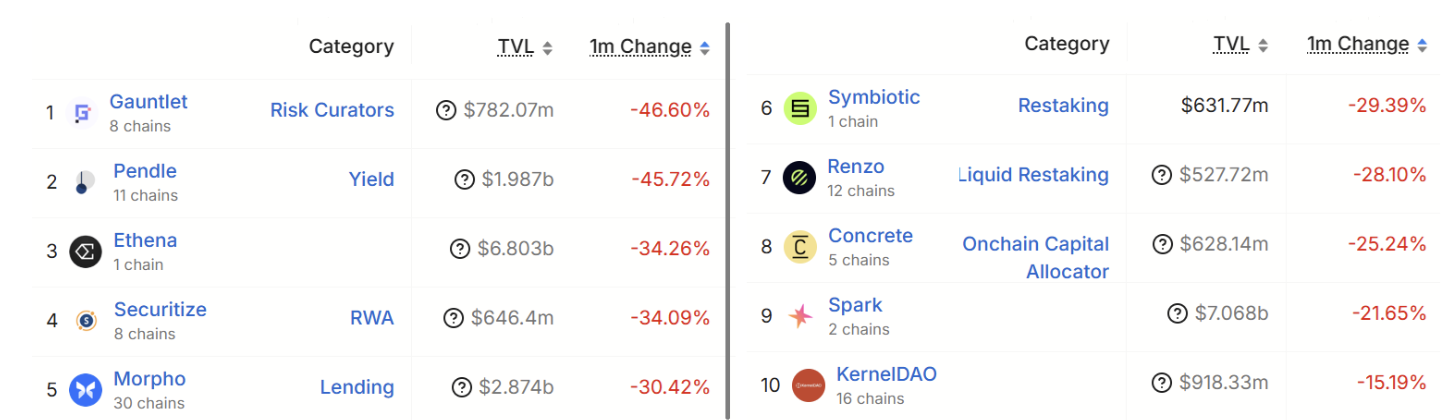
Task: Sort right table by 1m Change
Action: tap(1366, 44)
